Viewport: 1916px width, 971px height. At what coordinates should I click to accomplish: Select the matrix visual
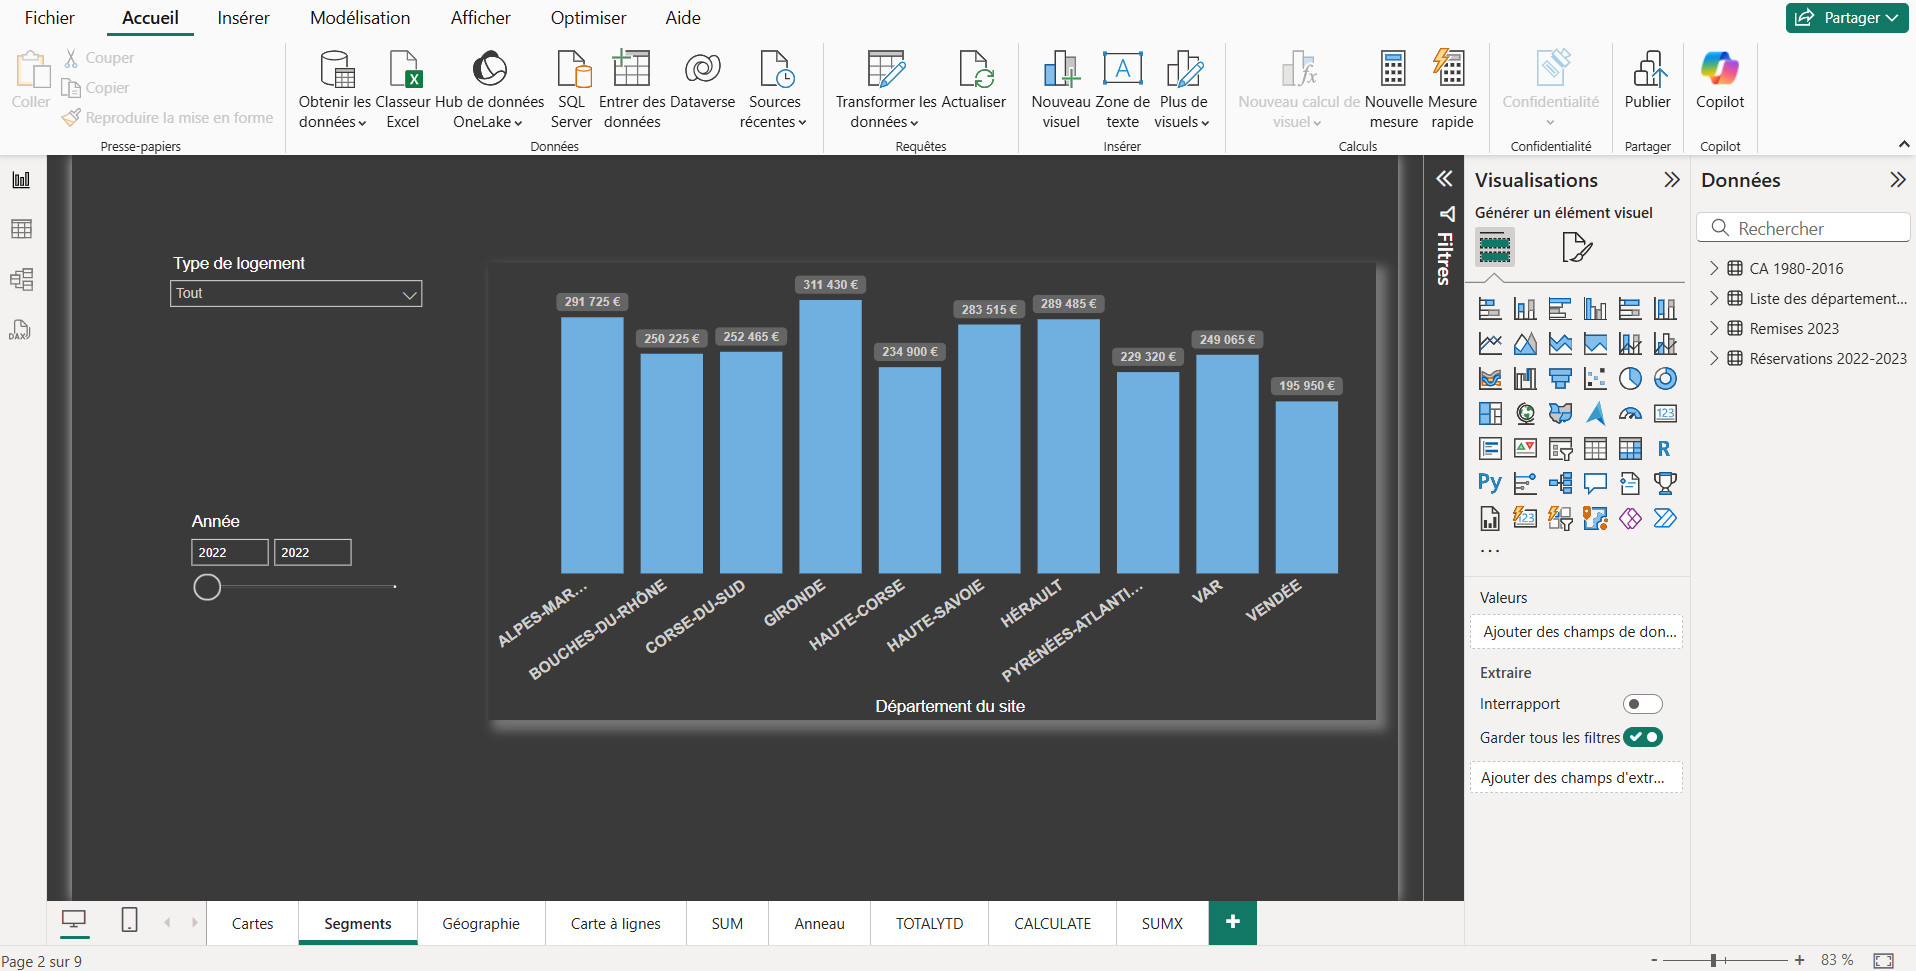pos(1630,449)
